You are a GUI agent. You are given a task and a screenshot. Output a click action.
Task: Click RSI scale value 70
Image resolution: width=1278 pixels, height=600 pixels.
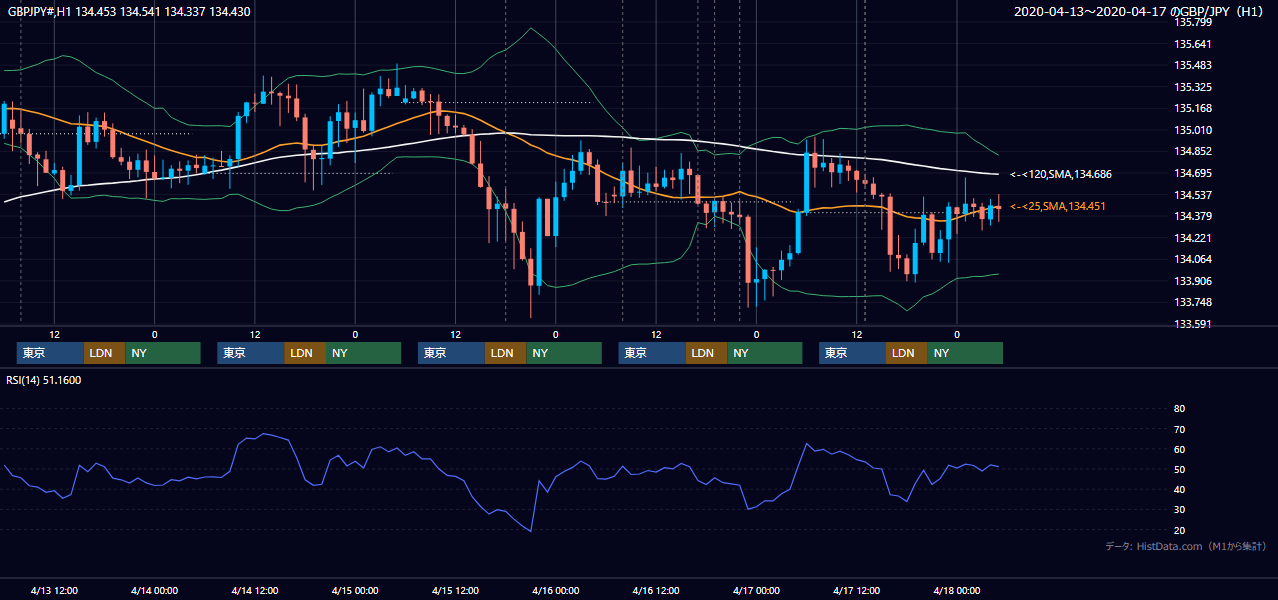(x=1179, y=429)
